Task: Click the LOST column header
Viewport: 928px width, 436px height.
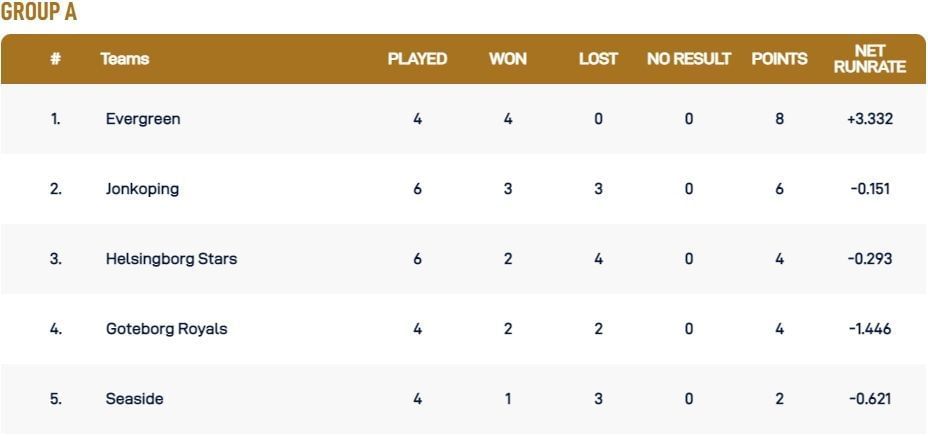Action: point(598,59)
